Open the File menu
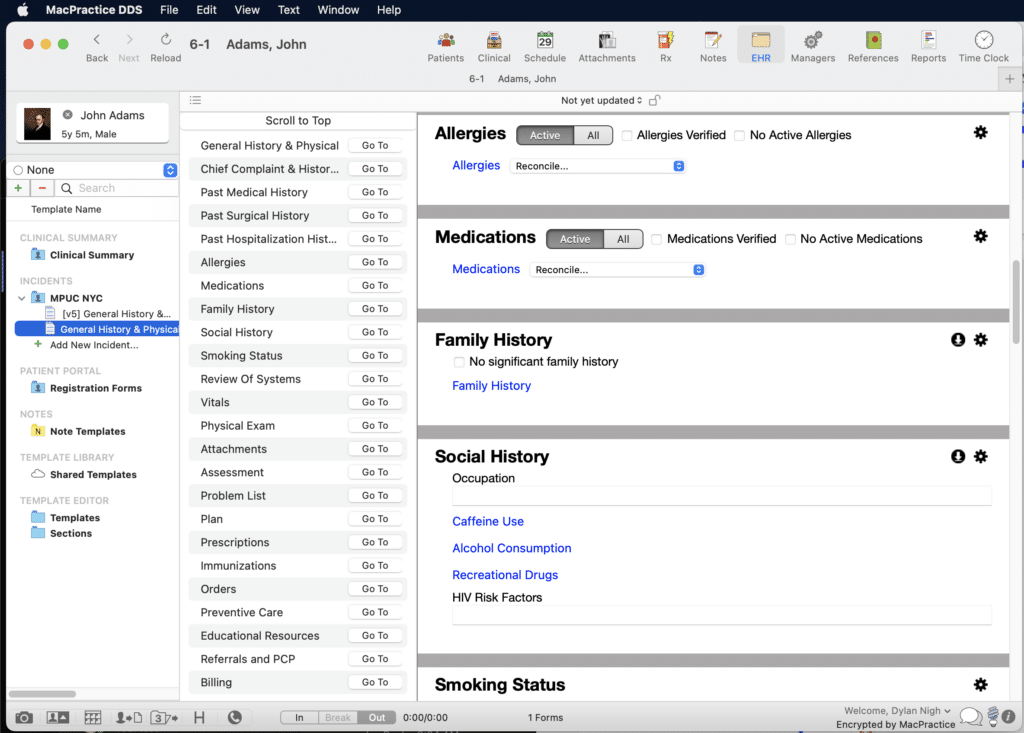The height and width of the screenshot is (733, 1024). (169, 10)
